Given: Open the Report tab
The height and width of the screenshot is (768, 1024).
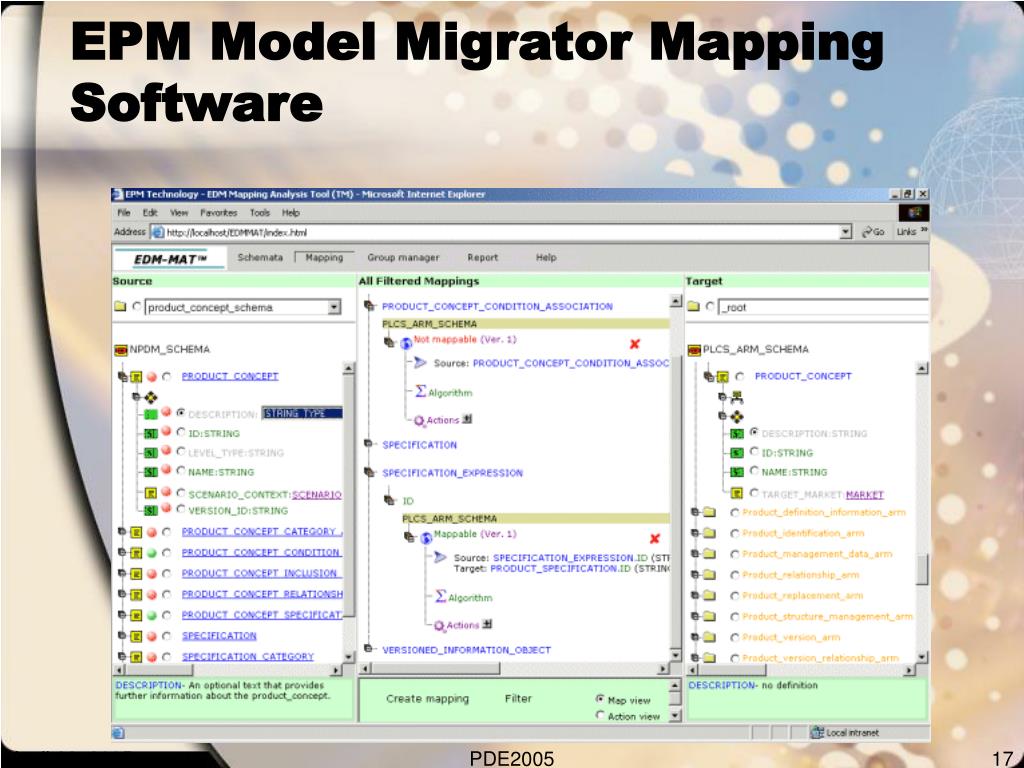Looking at the screenshot, I should tap(483, 257).
